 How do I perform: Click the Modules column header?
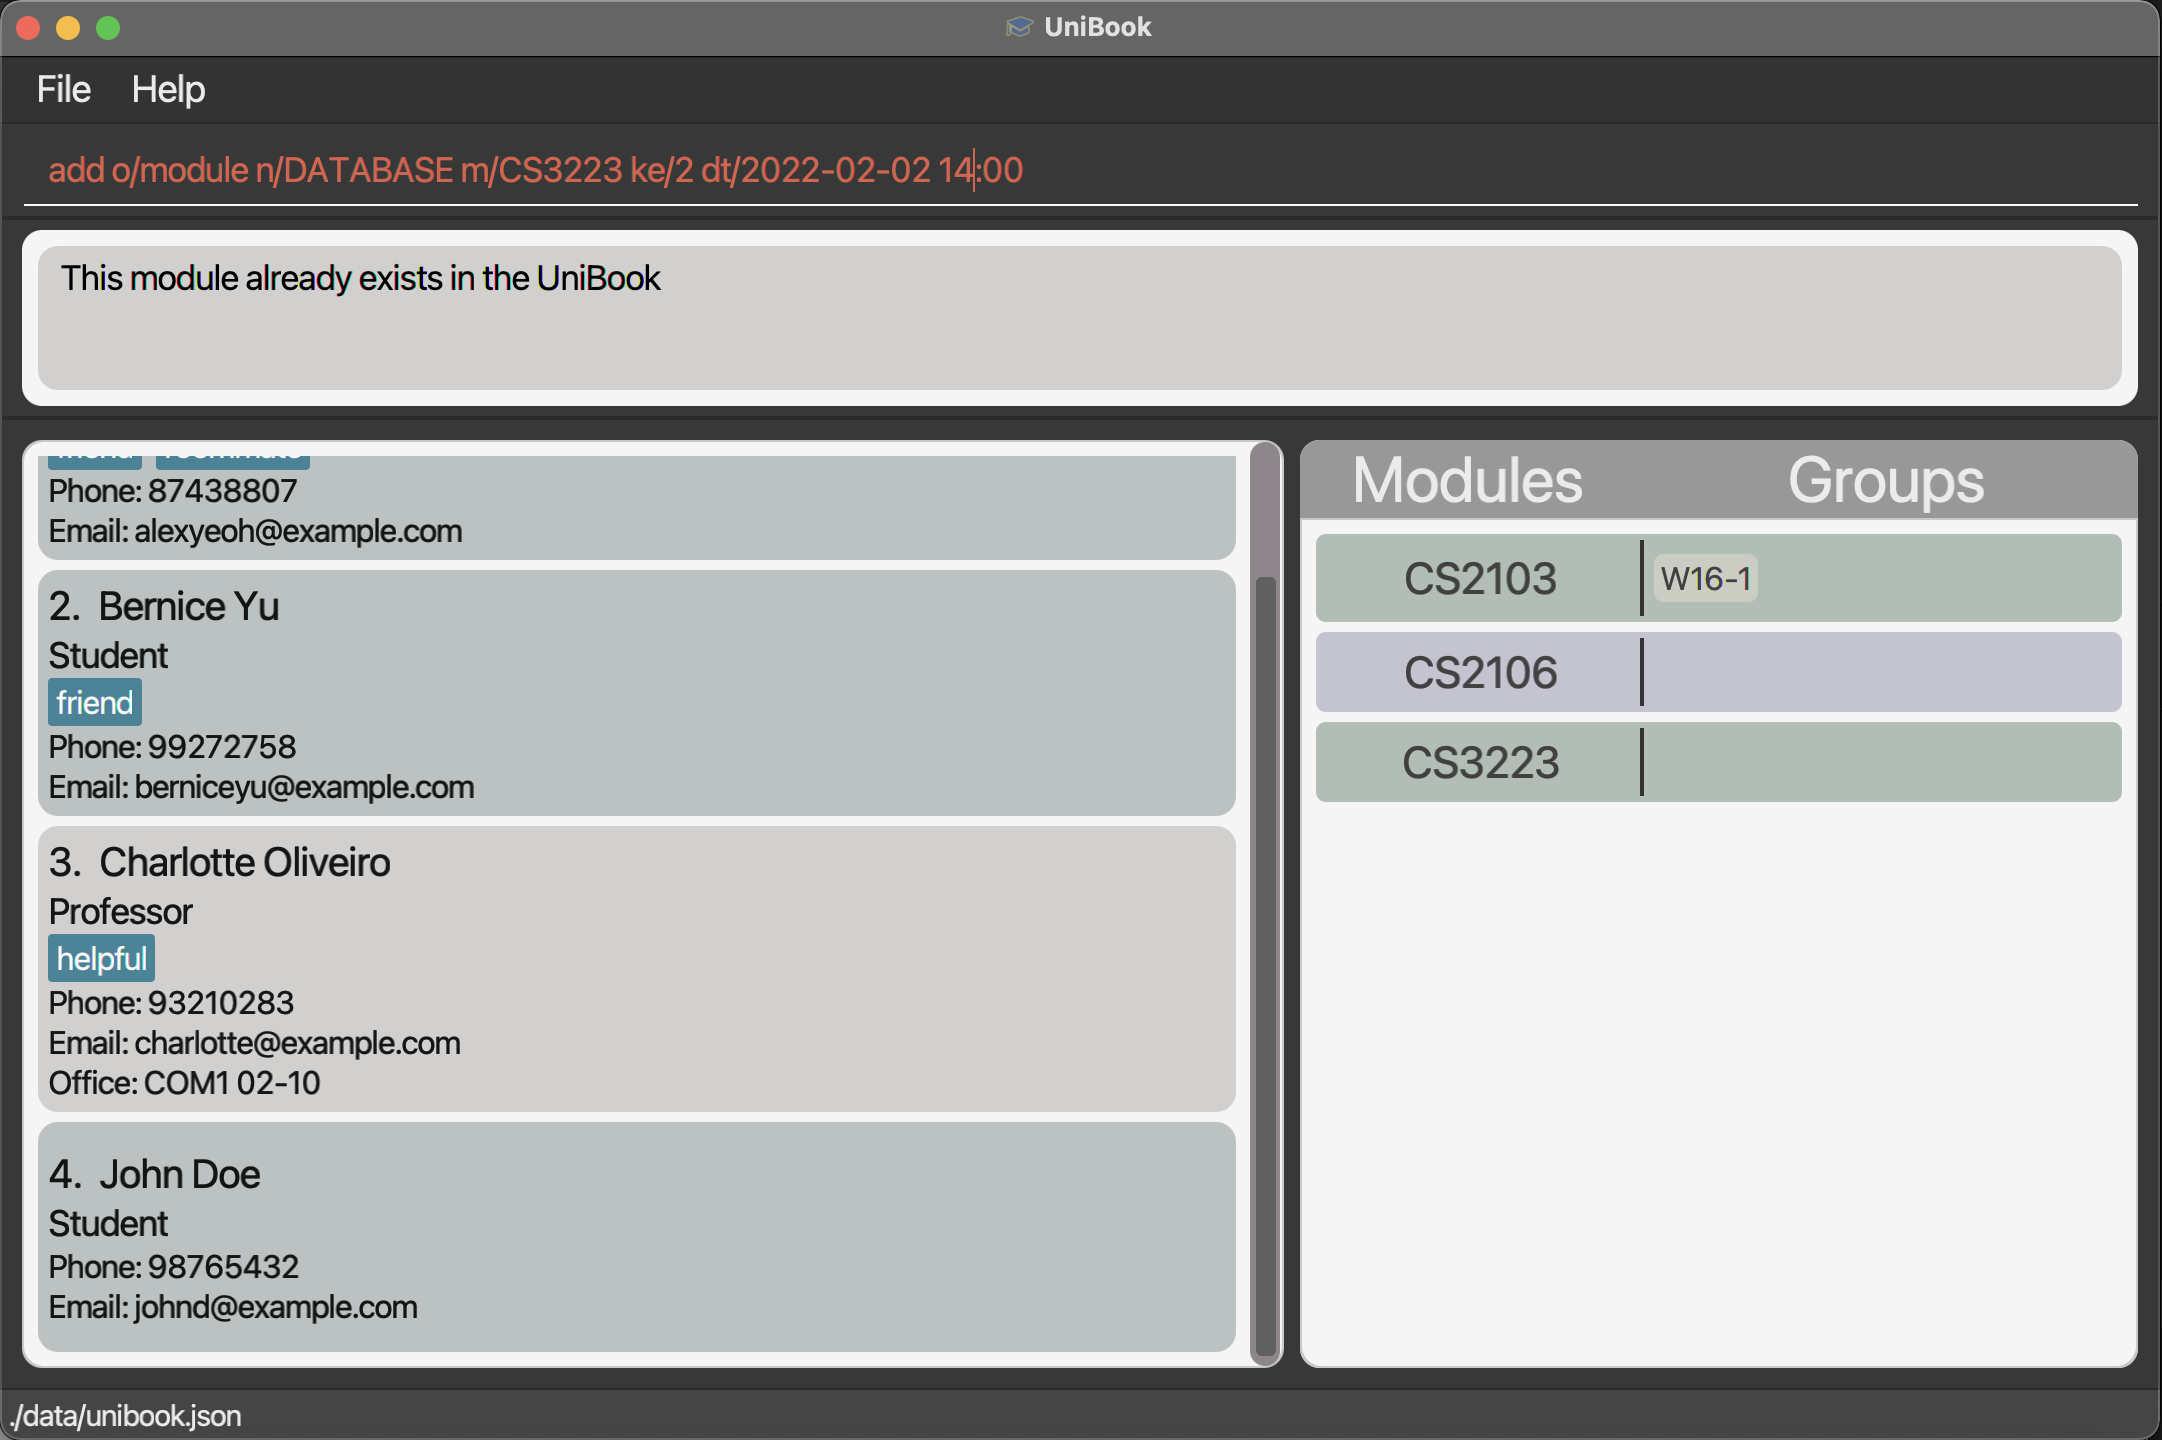1467,481
